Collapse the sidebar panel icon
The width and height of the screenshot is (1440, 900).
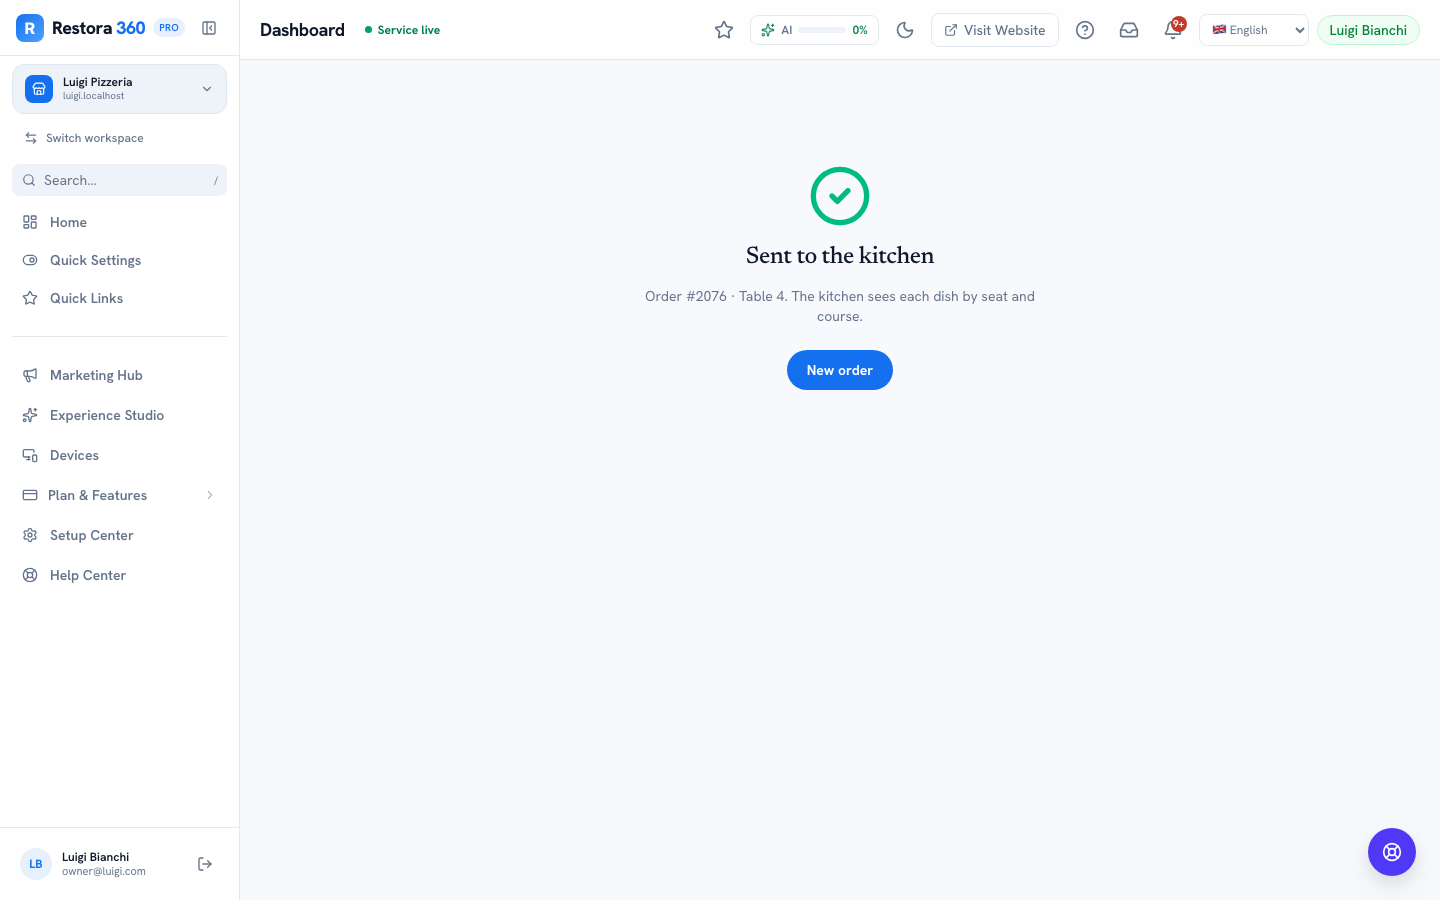(209, 28)
